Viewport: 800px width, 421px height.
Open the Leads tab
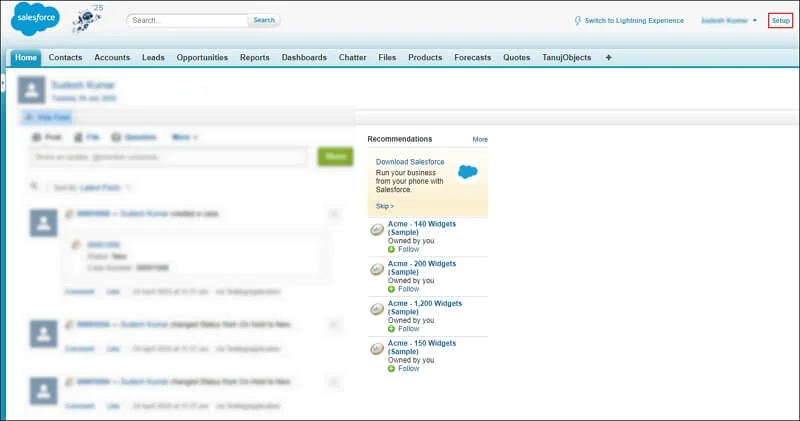point(153,58)
